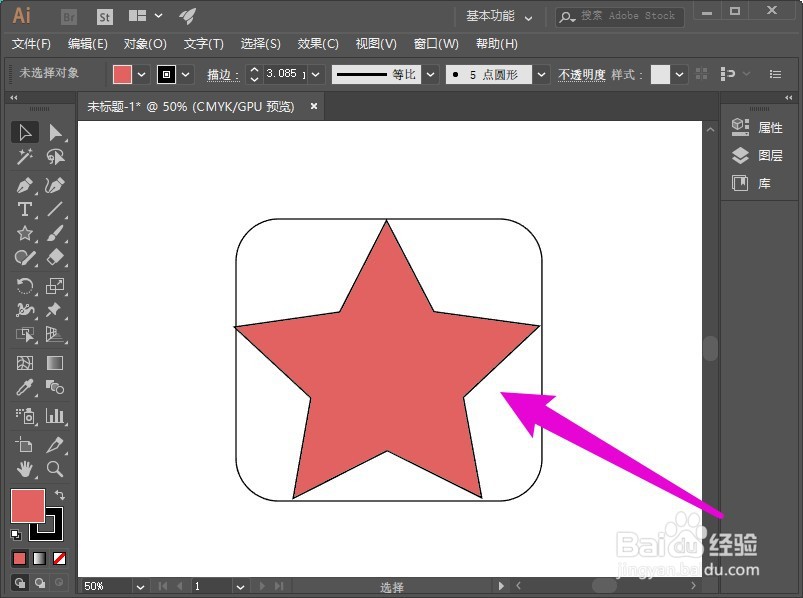
Task: Enable Draw Behind mode
Action: (x=40, y=583)
